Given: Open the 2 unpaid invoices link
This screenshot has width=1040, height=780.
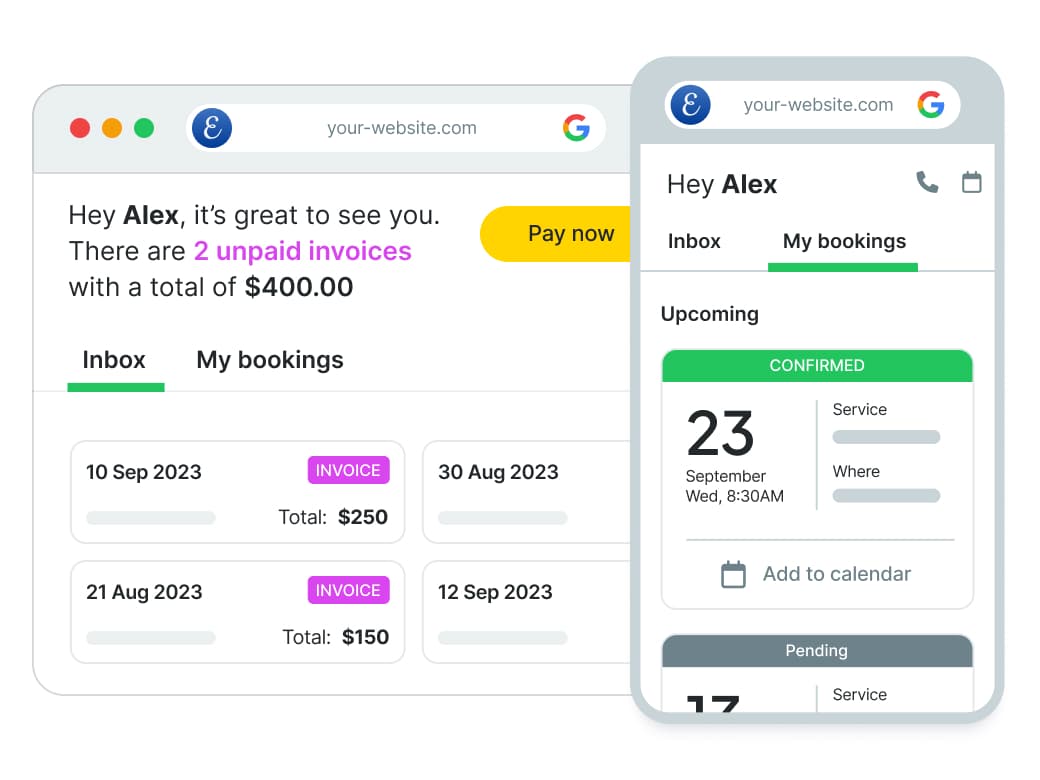Looking at the screenshot, I should tap(302, 251).
